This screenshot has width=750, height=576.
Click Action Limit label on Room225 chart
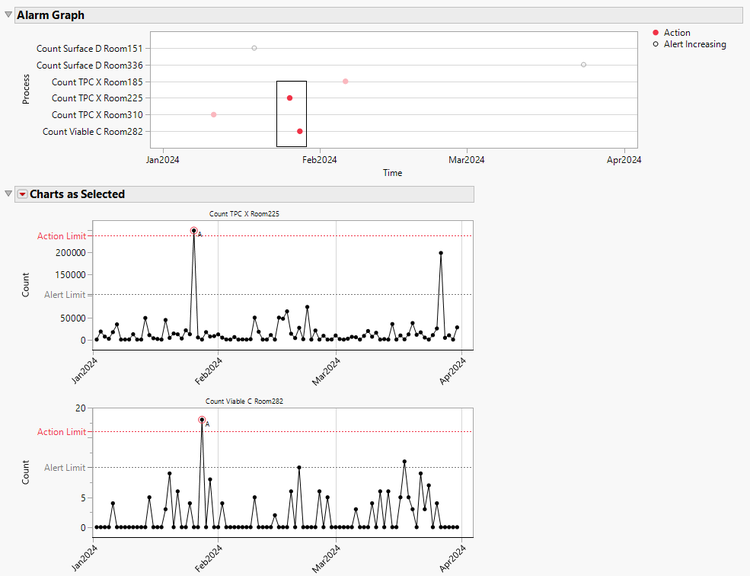coord(61,236)
